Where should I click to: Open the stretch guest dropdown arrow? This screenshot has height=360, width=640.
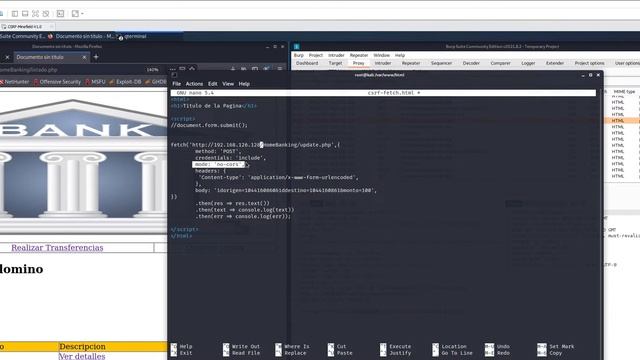(x=82, y=14)
